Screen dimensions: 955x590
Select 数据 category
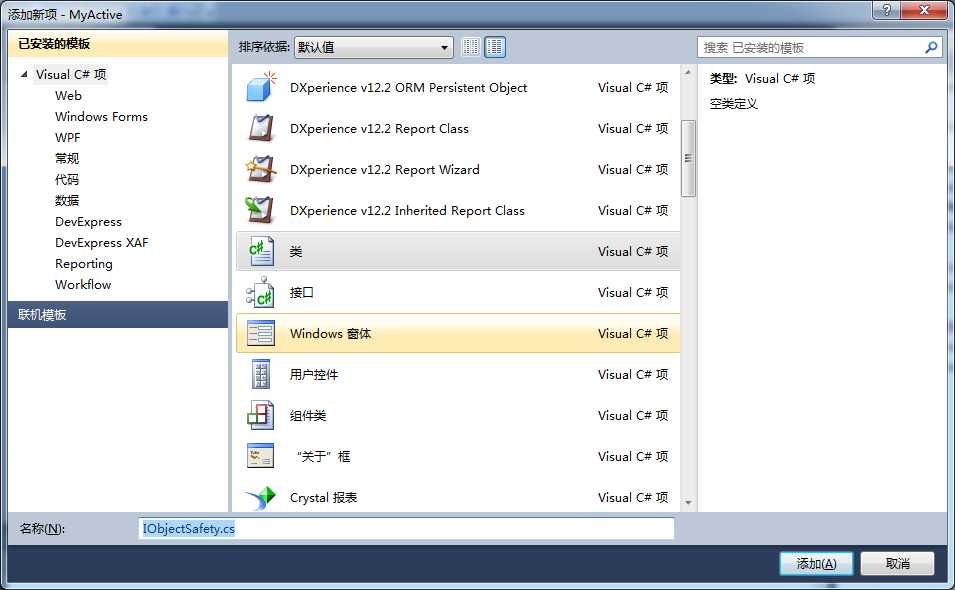(x=67, y=200)
